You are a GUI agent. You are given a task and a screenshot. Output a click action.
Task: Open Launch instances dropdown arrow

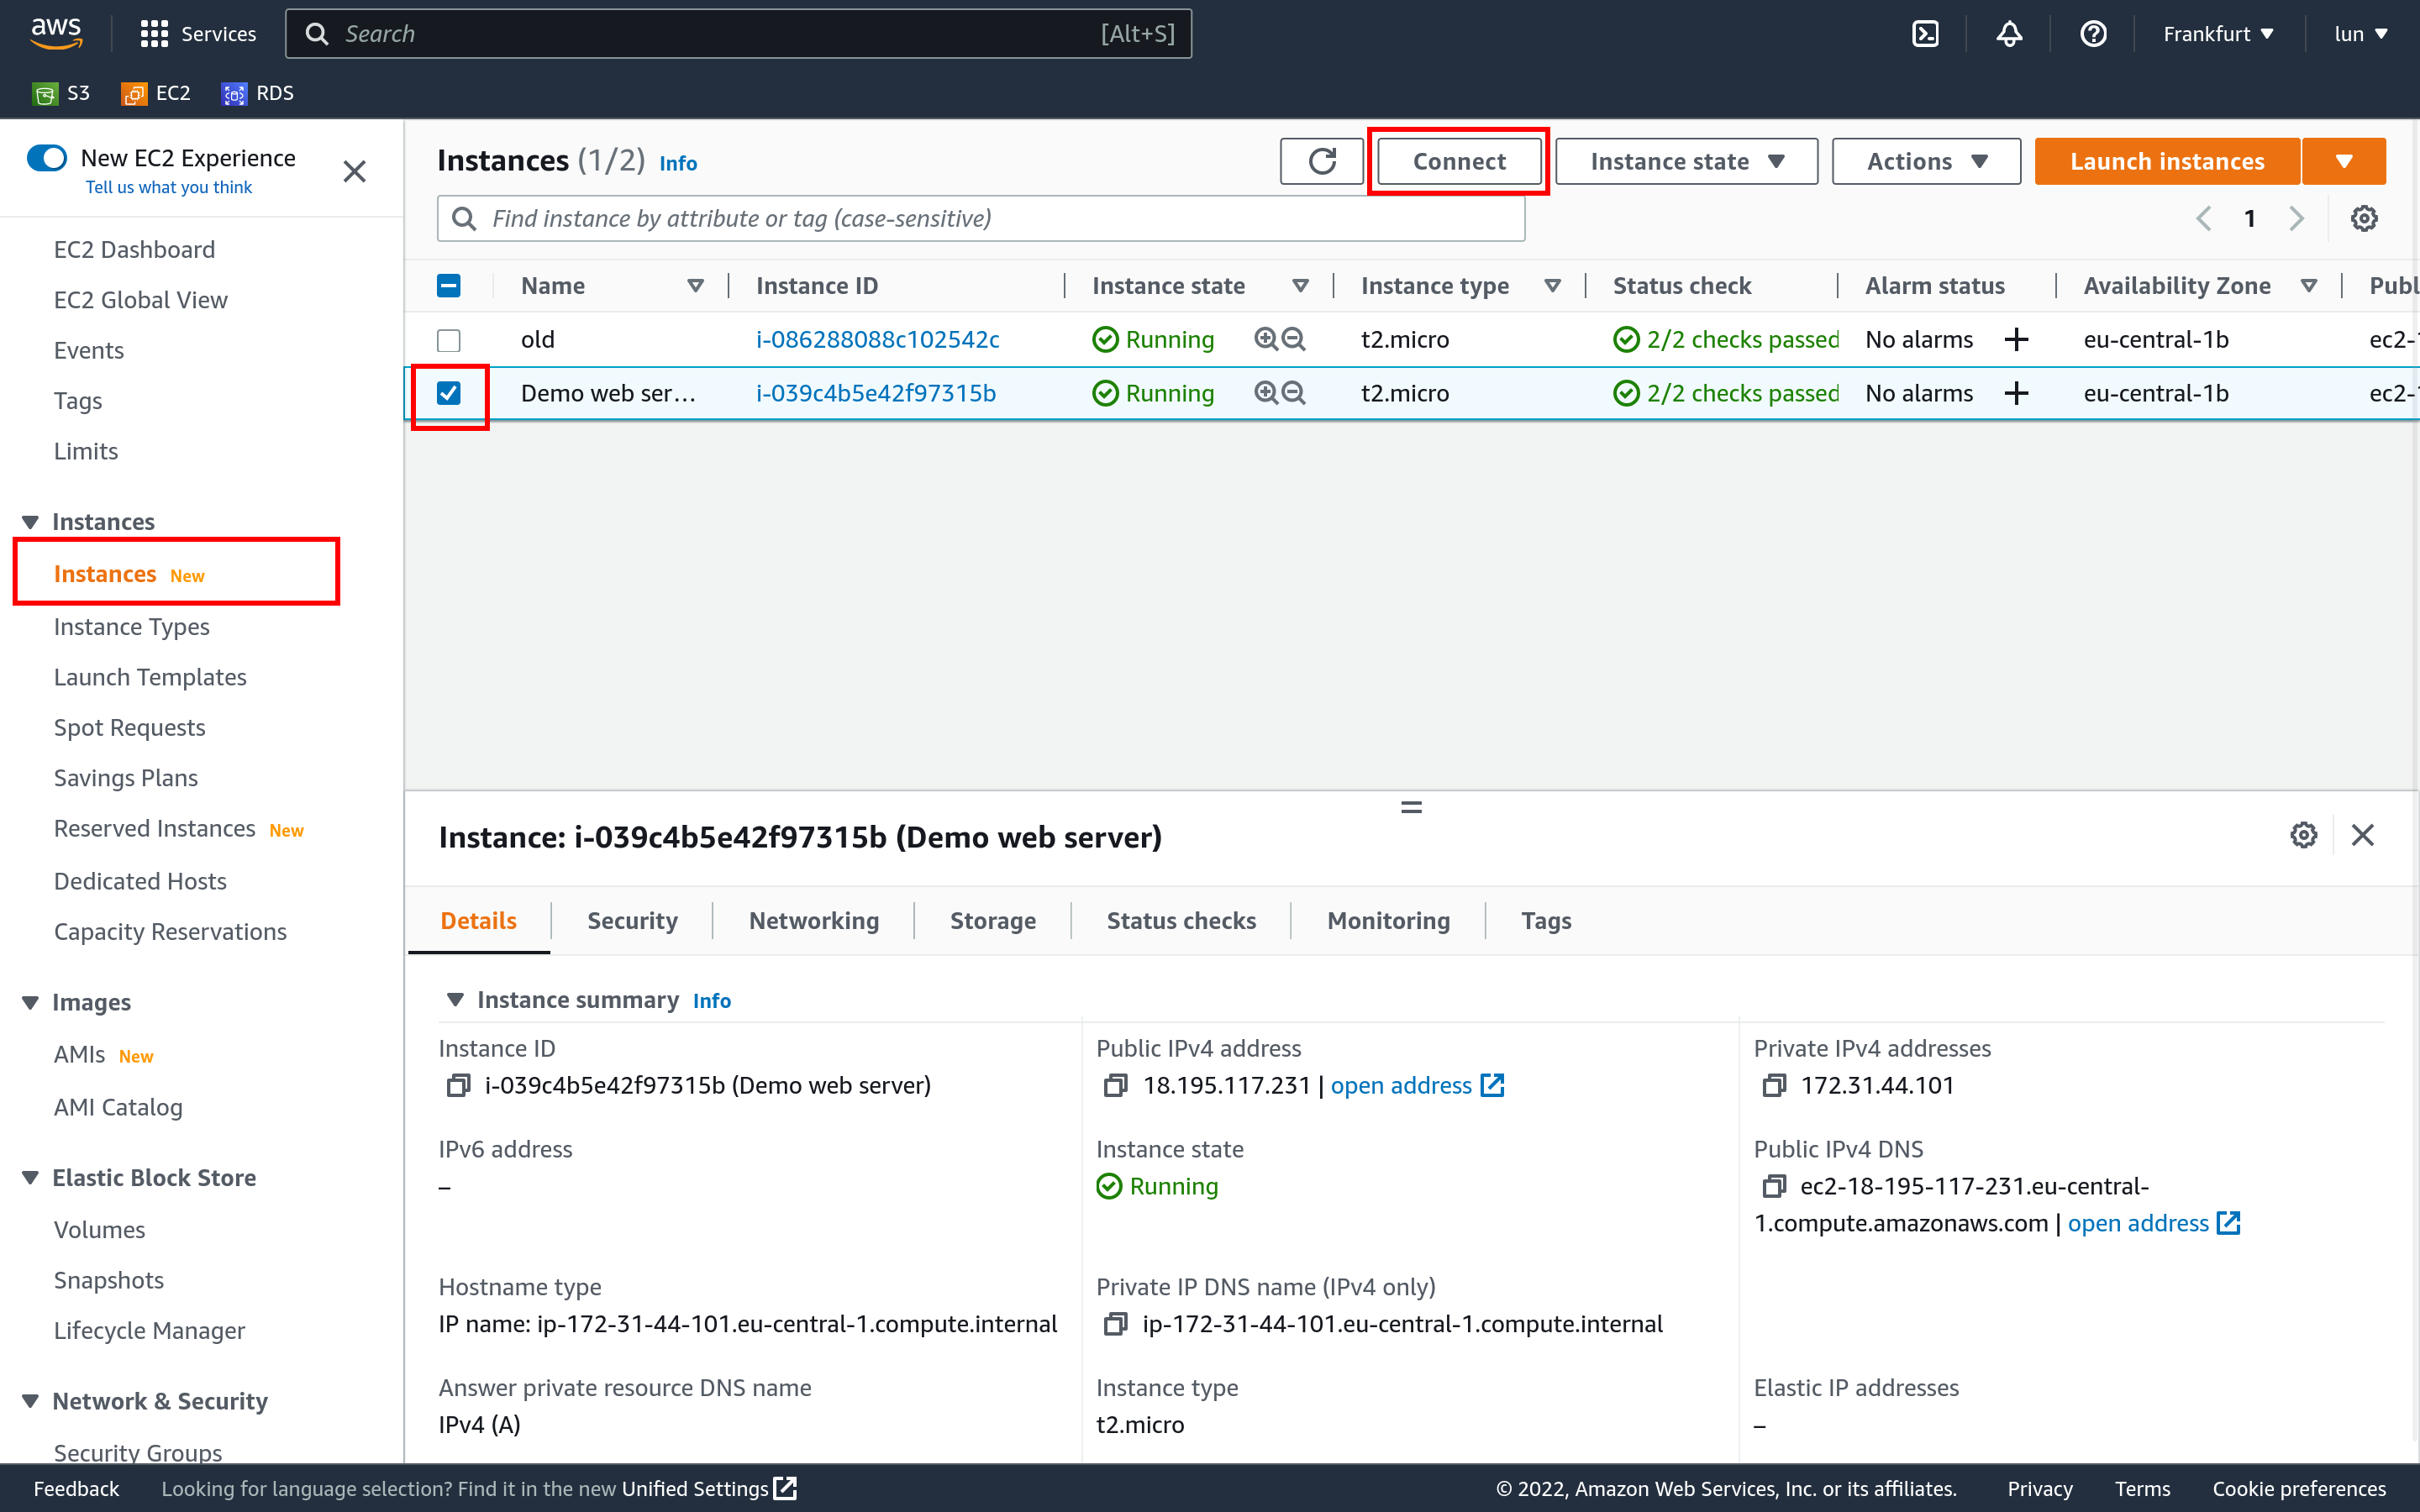pos(2344,161)
